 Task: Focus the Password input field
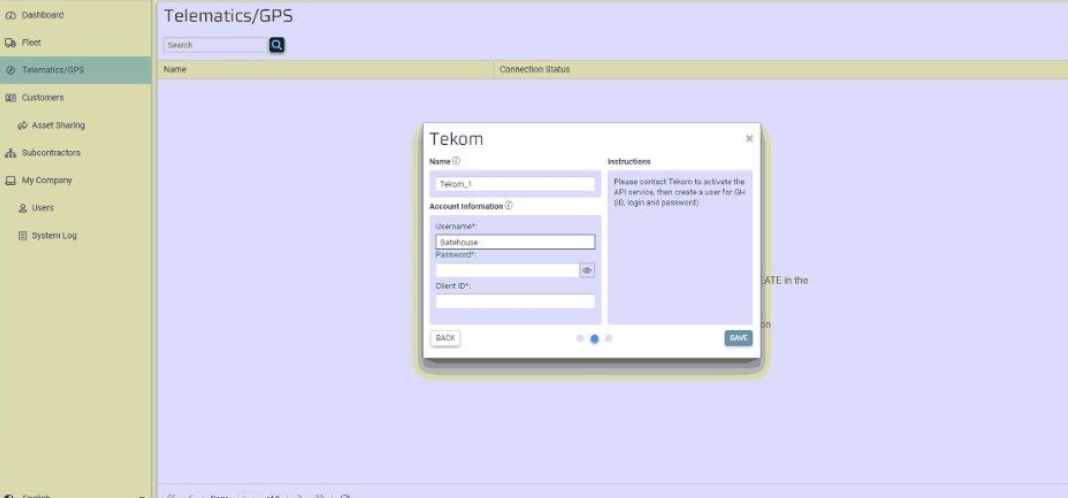(507, 270)
